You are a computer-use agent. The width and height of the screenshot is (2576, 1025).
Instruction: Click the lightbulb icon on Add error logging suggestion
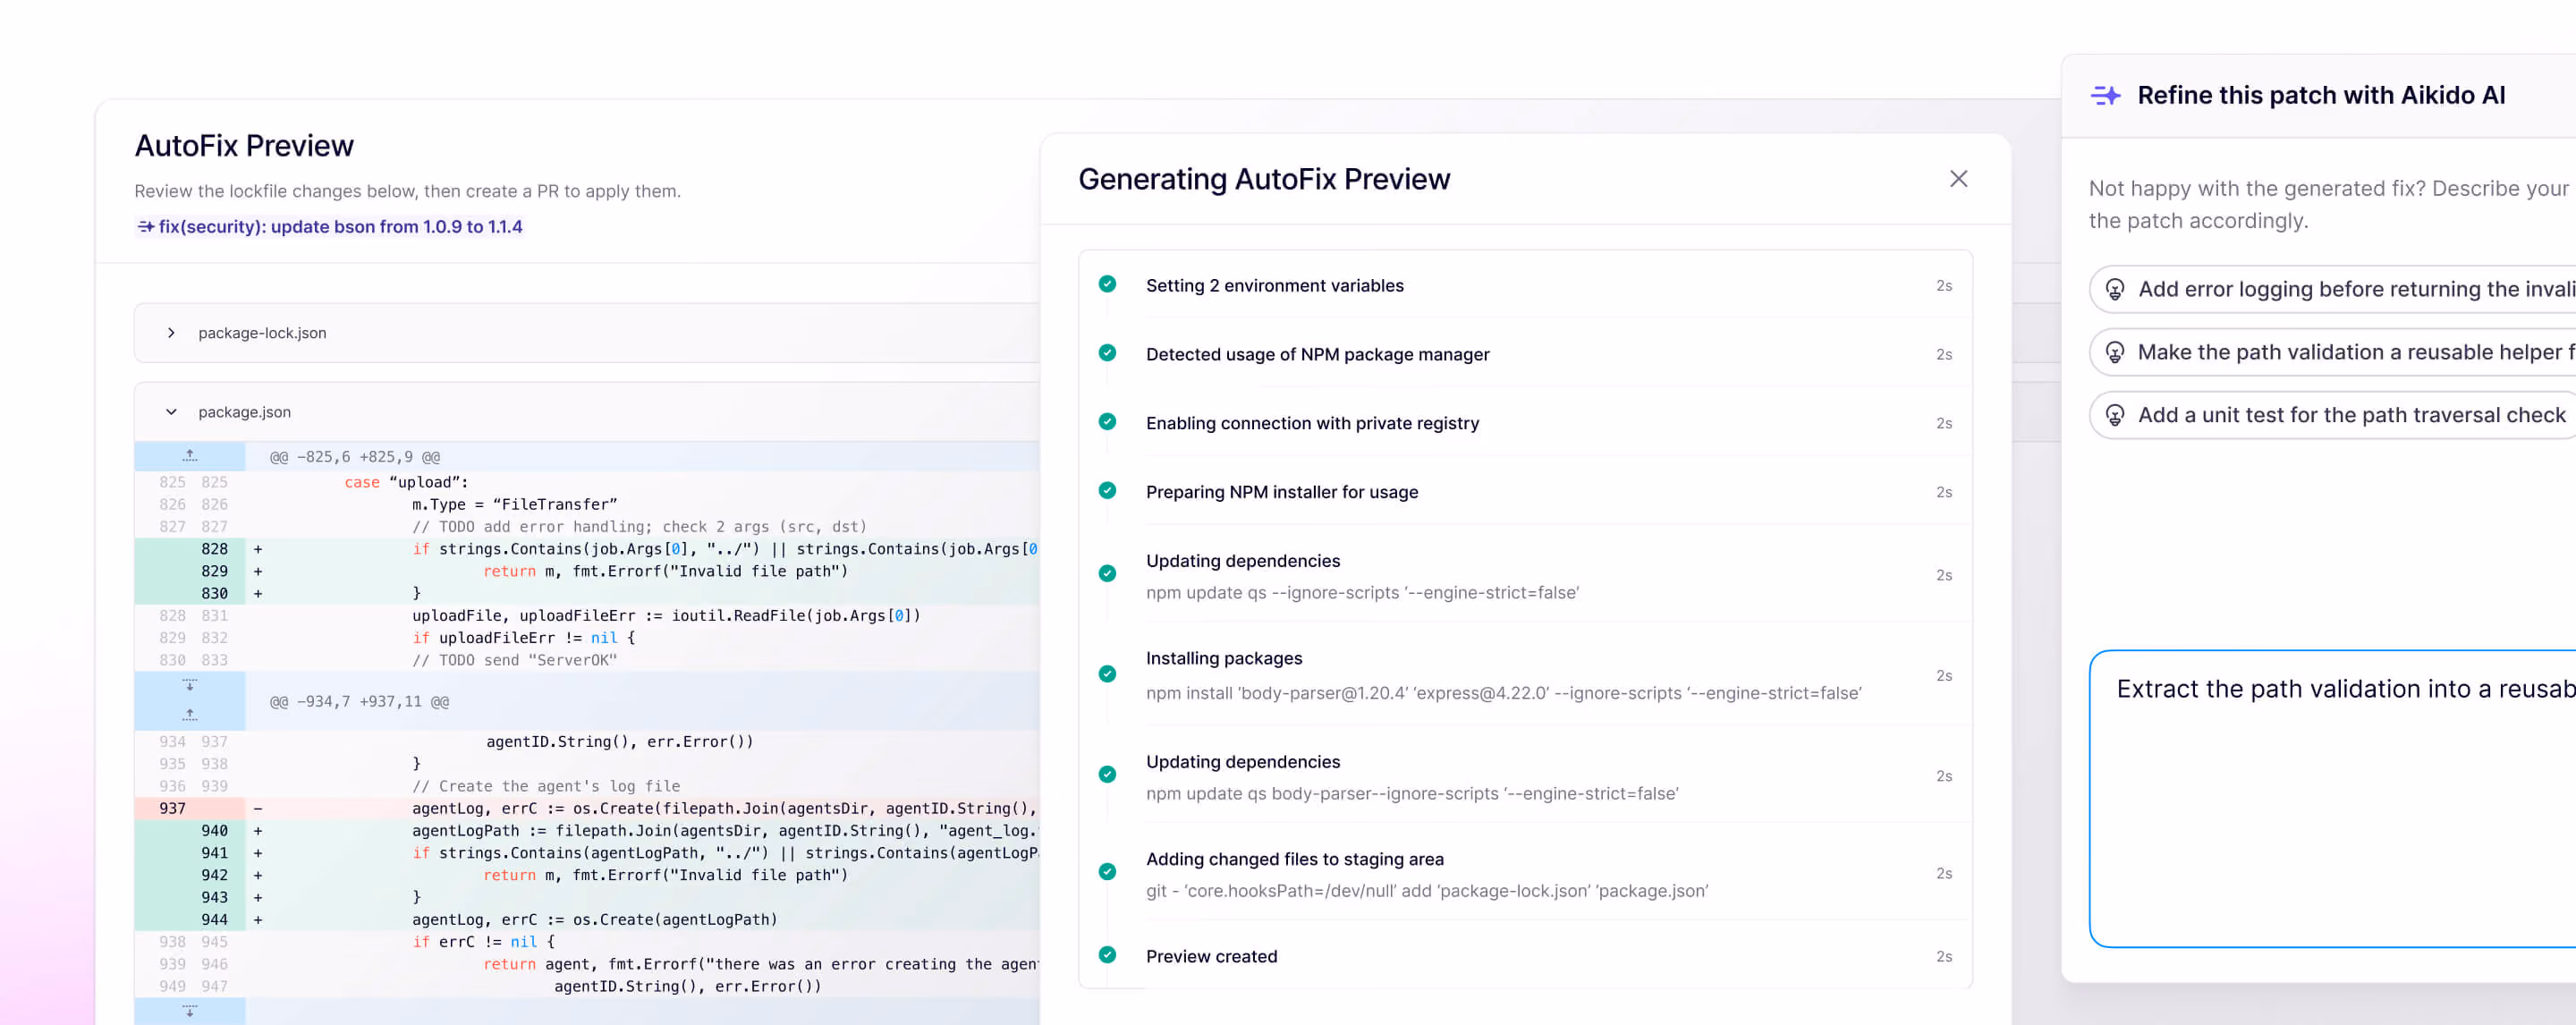[2115, 289]
